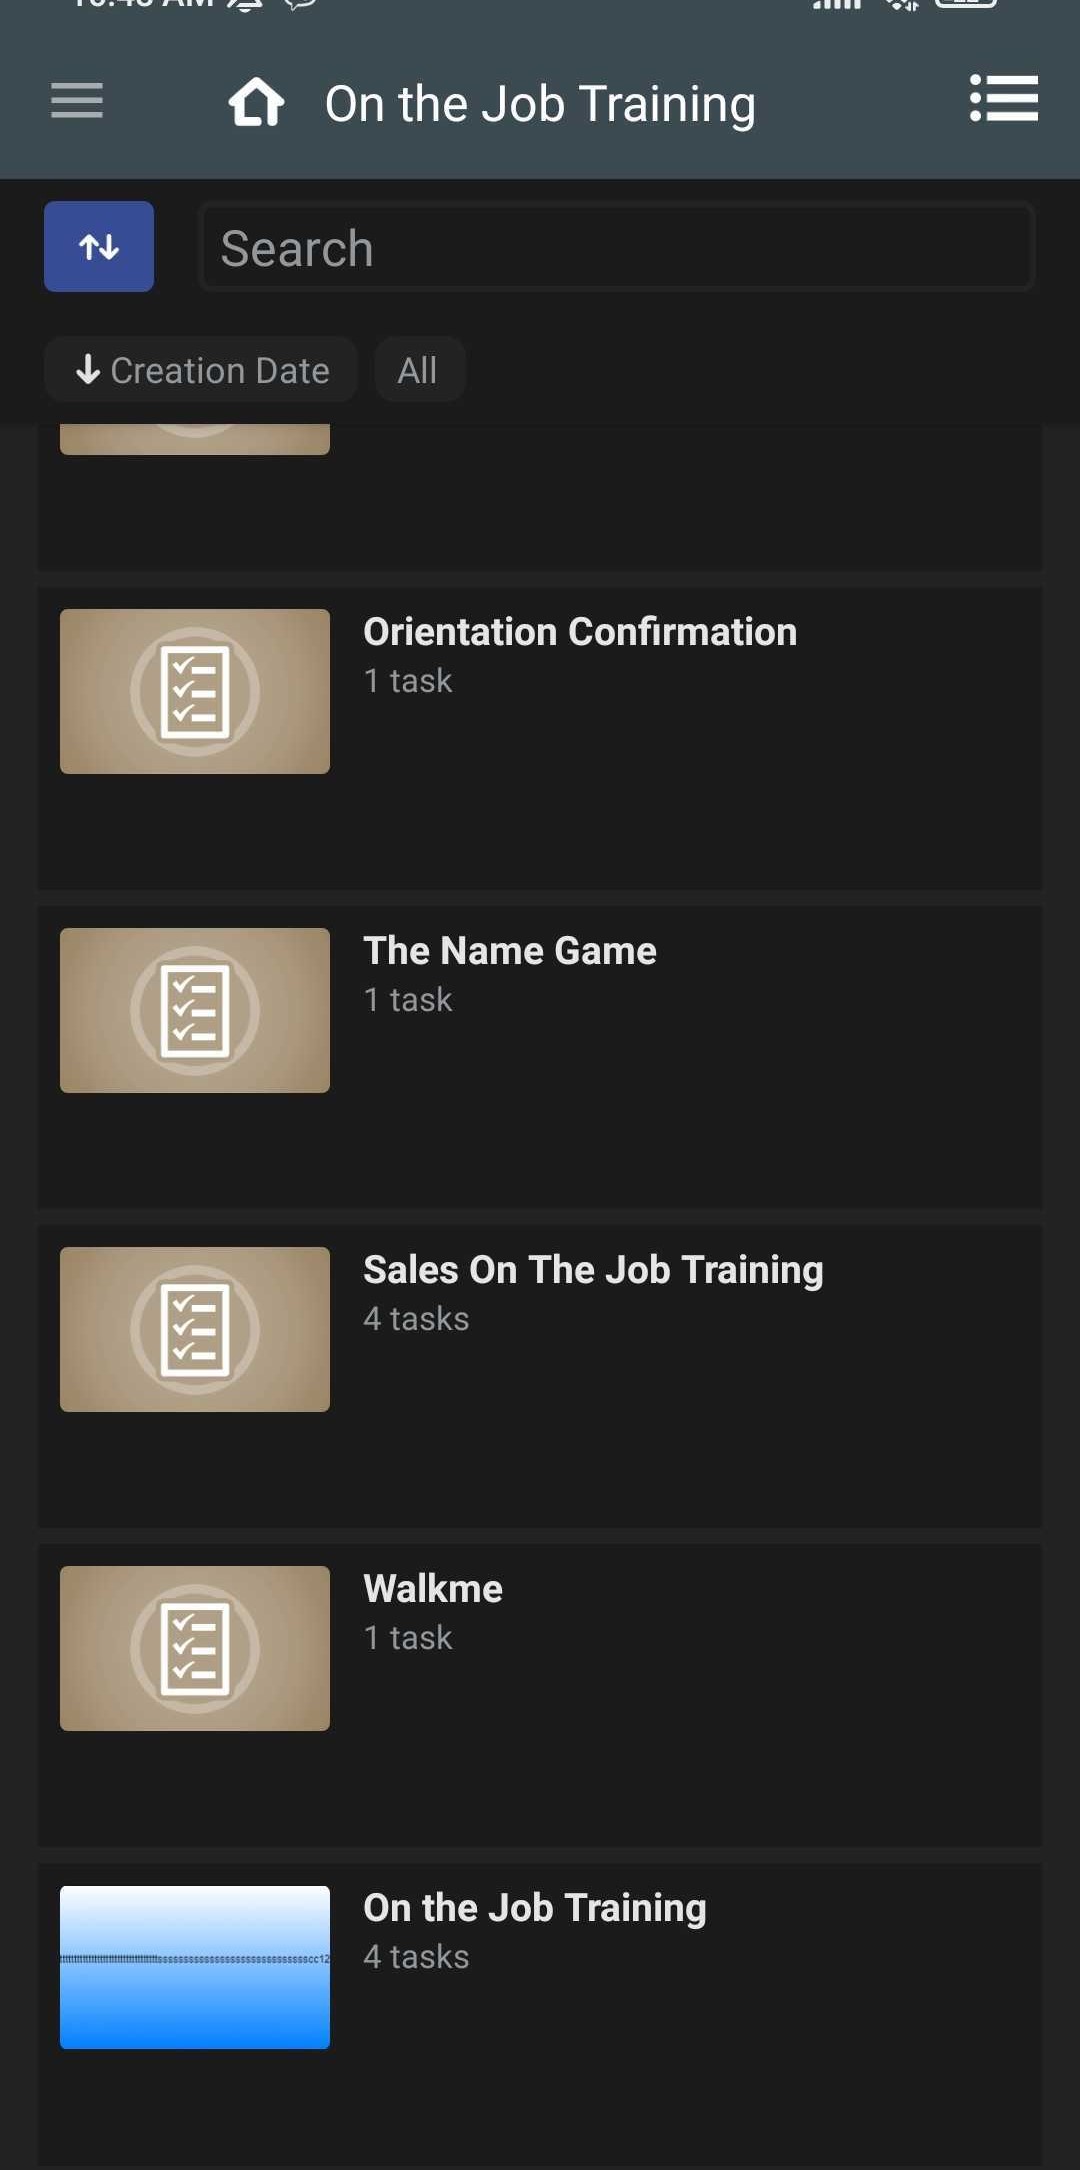Viewport: 1080px width, 2170px height.
Task: Click inside the Search field
Action: coord(616,246)
